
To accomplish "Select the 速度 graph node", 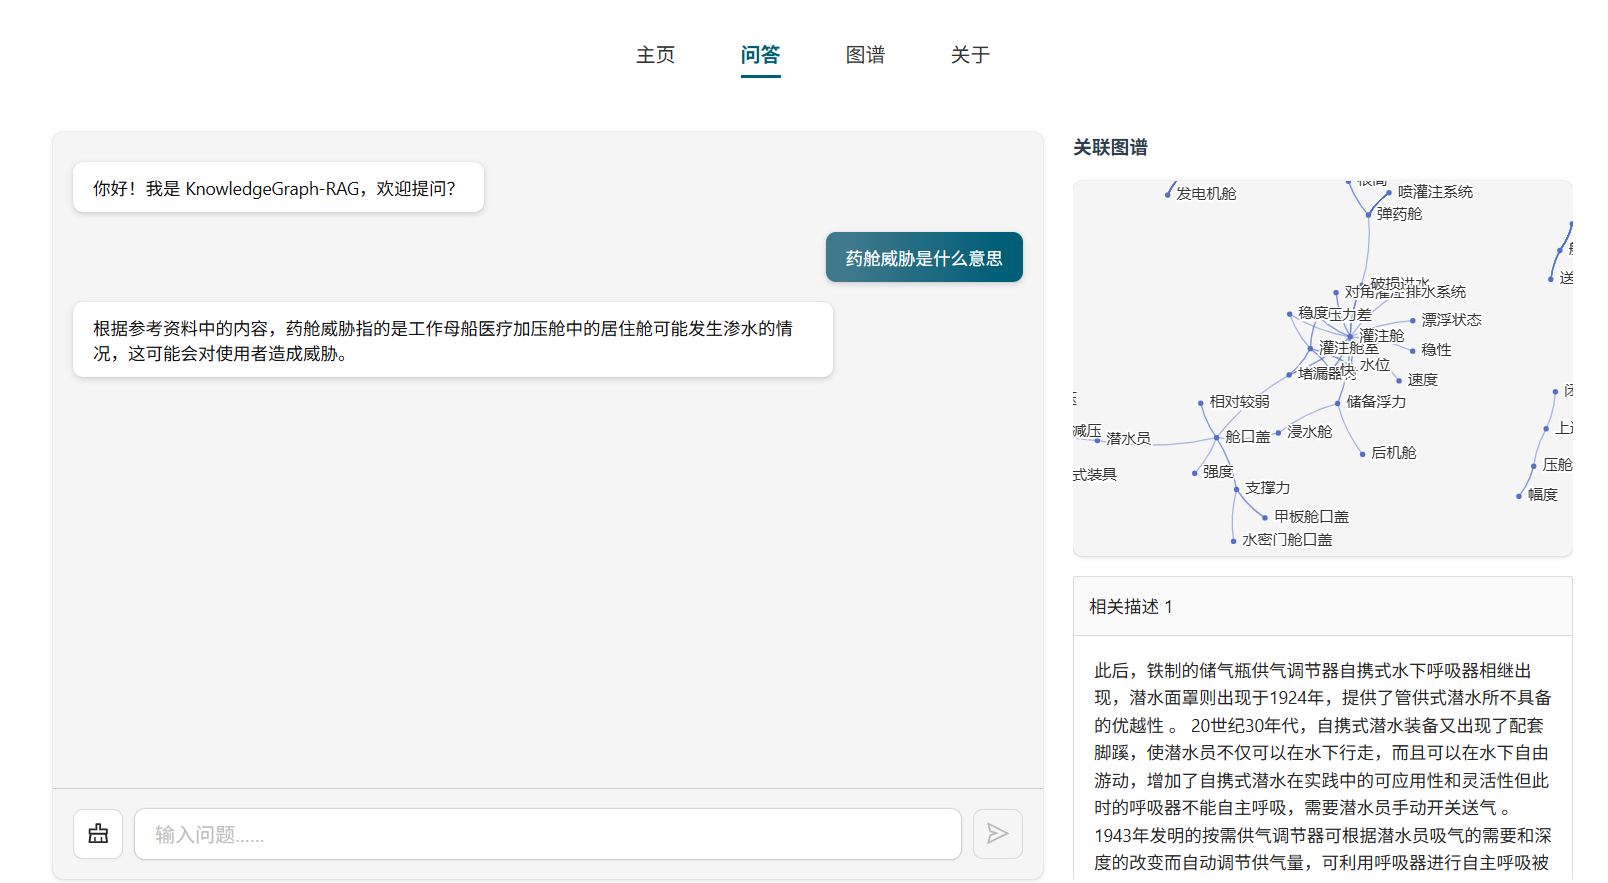I will click(1399, 380).
